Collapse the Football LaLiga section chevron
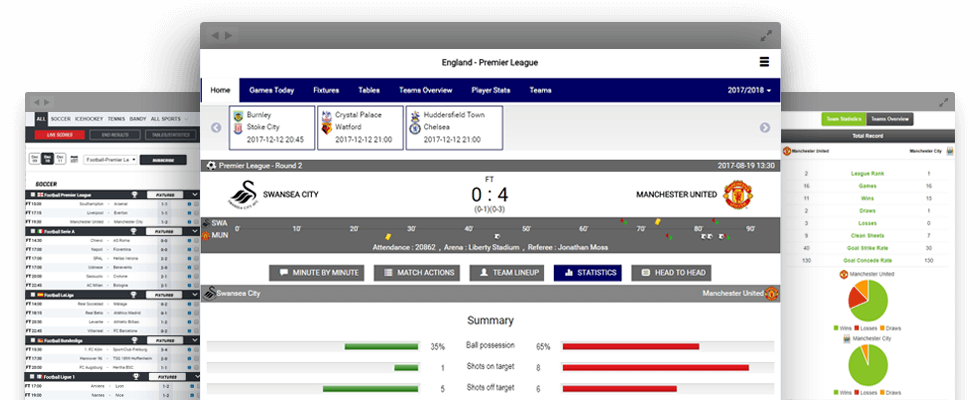The height and width of the screenshot is (400, 980). [x=194, y=294]
